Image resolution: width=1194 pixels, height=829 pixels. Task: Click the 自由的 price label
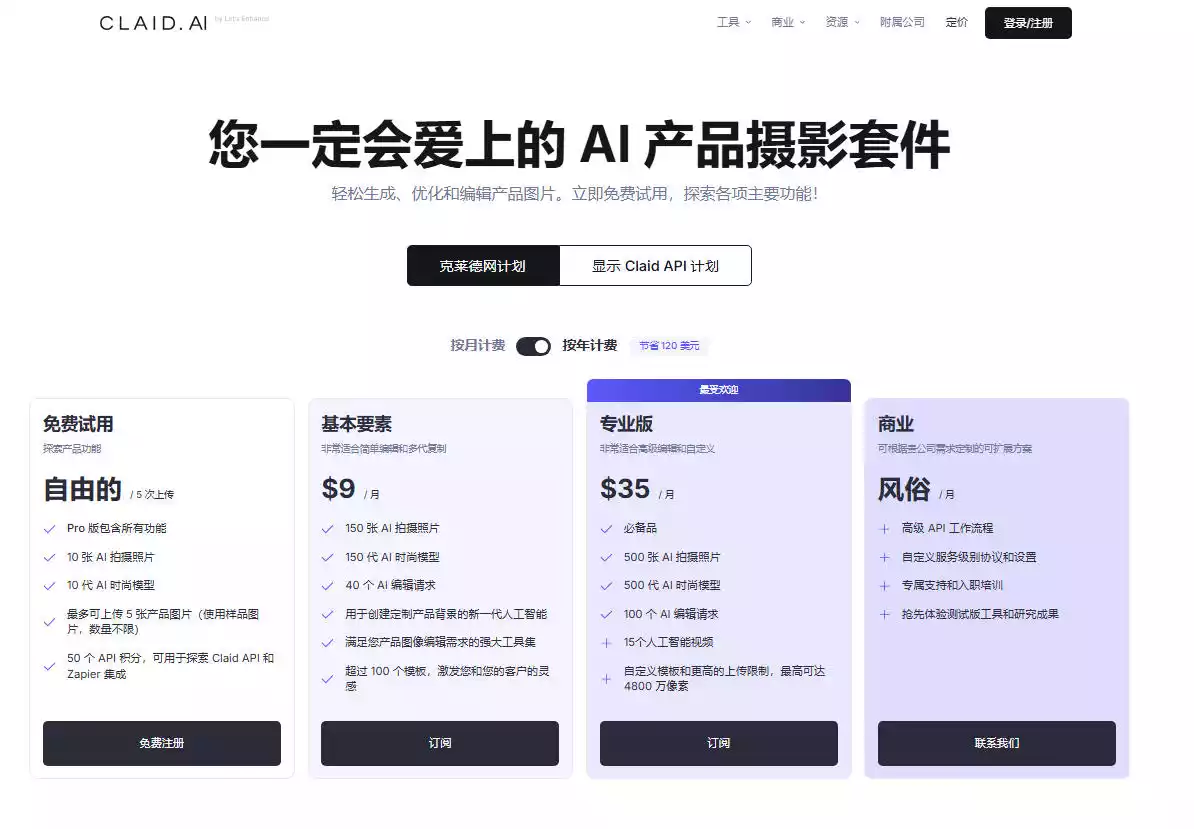click(82, 489)
